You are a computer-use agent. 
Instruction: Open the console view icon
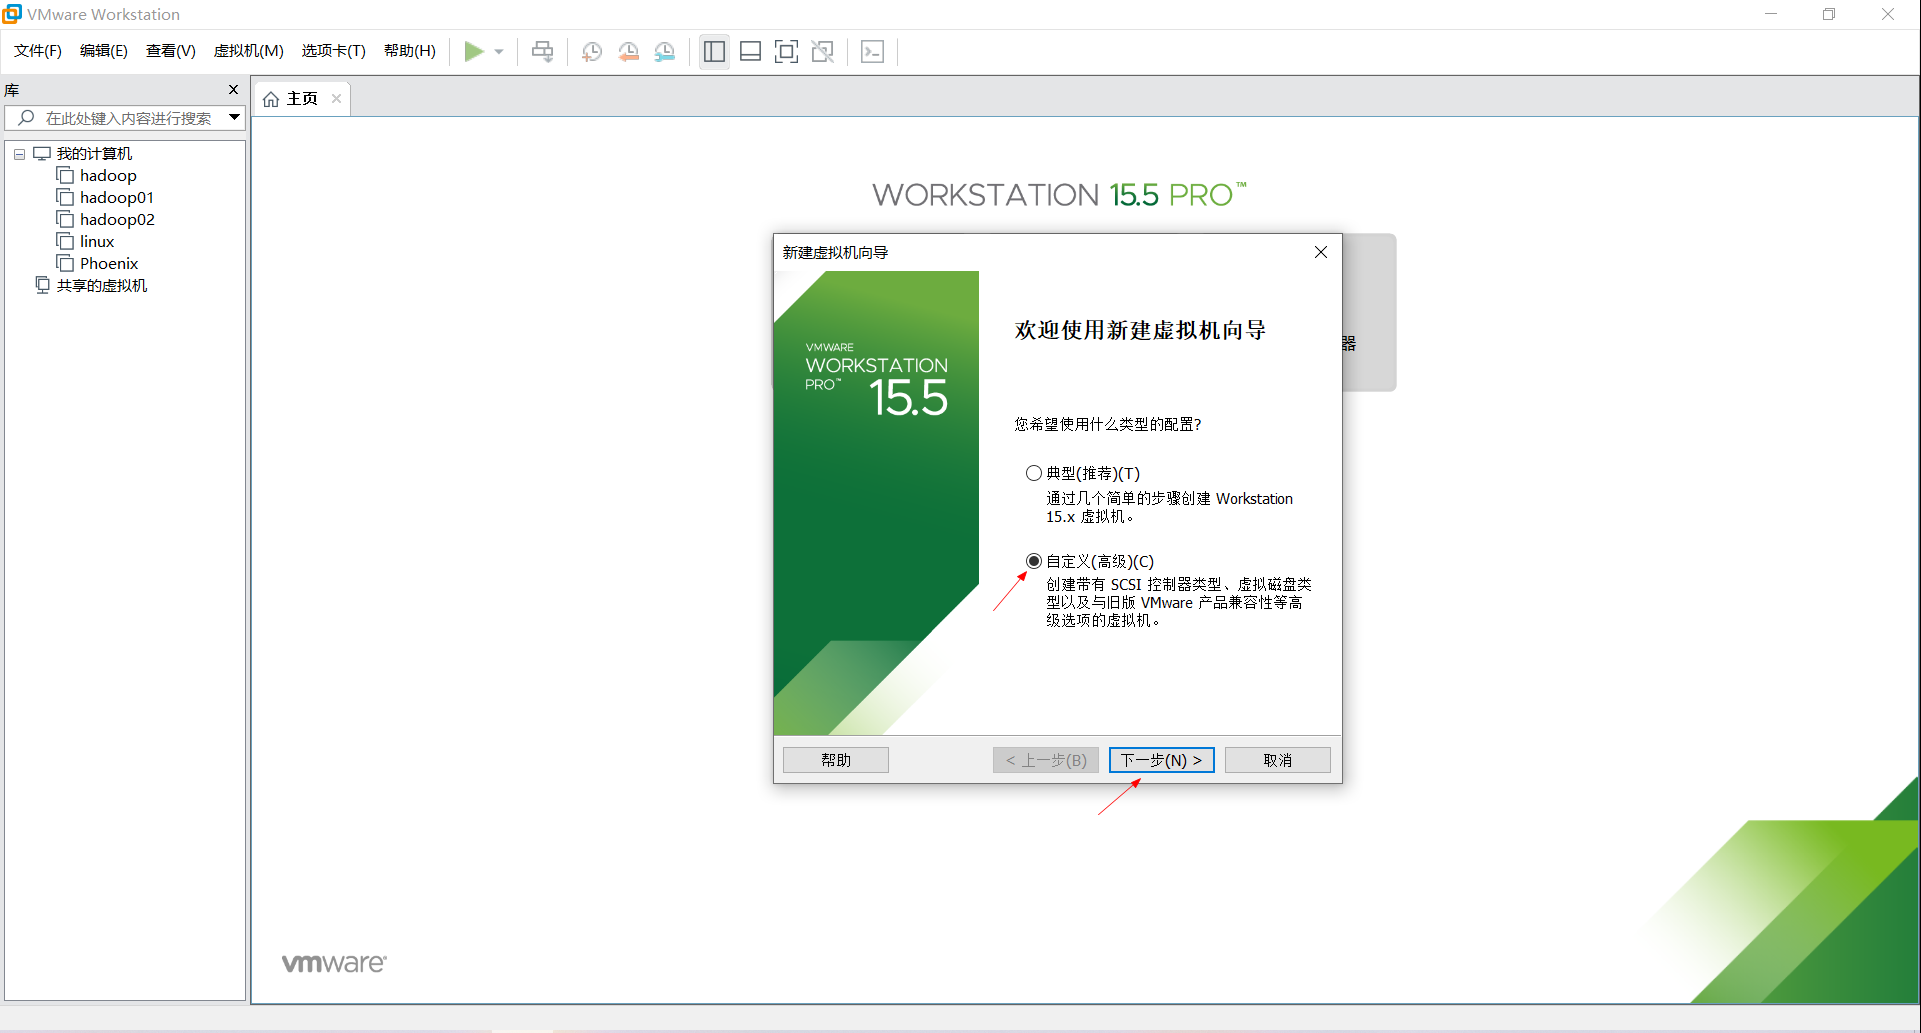pyautogui.click(x=872, y=51)
